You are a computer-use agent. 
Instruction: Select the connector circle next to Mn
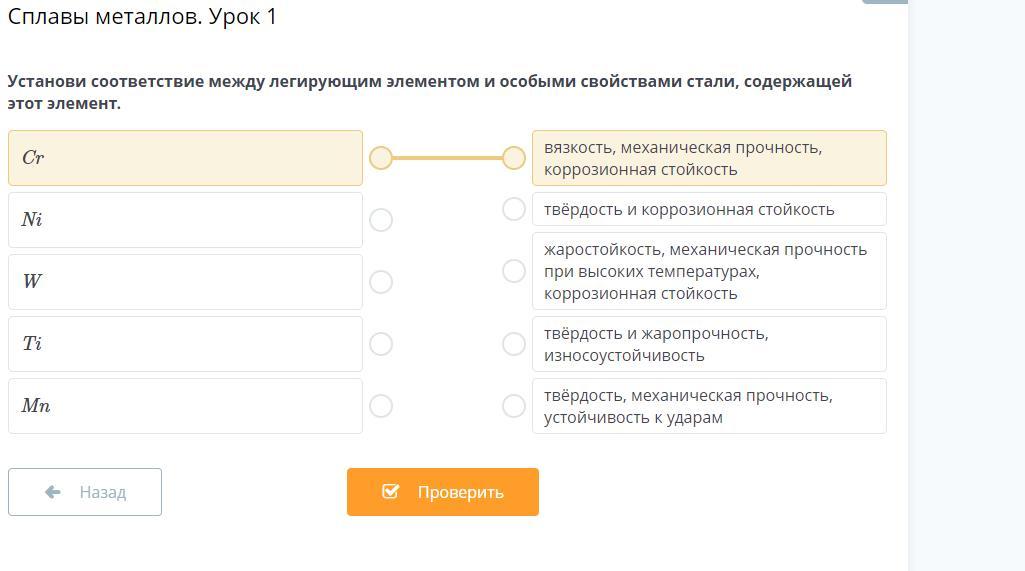(381, 406)
